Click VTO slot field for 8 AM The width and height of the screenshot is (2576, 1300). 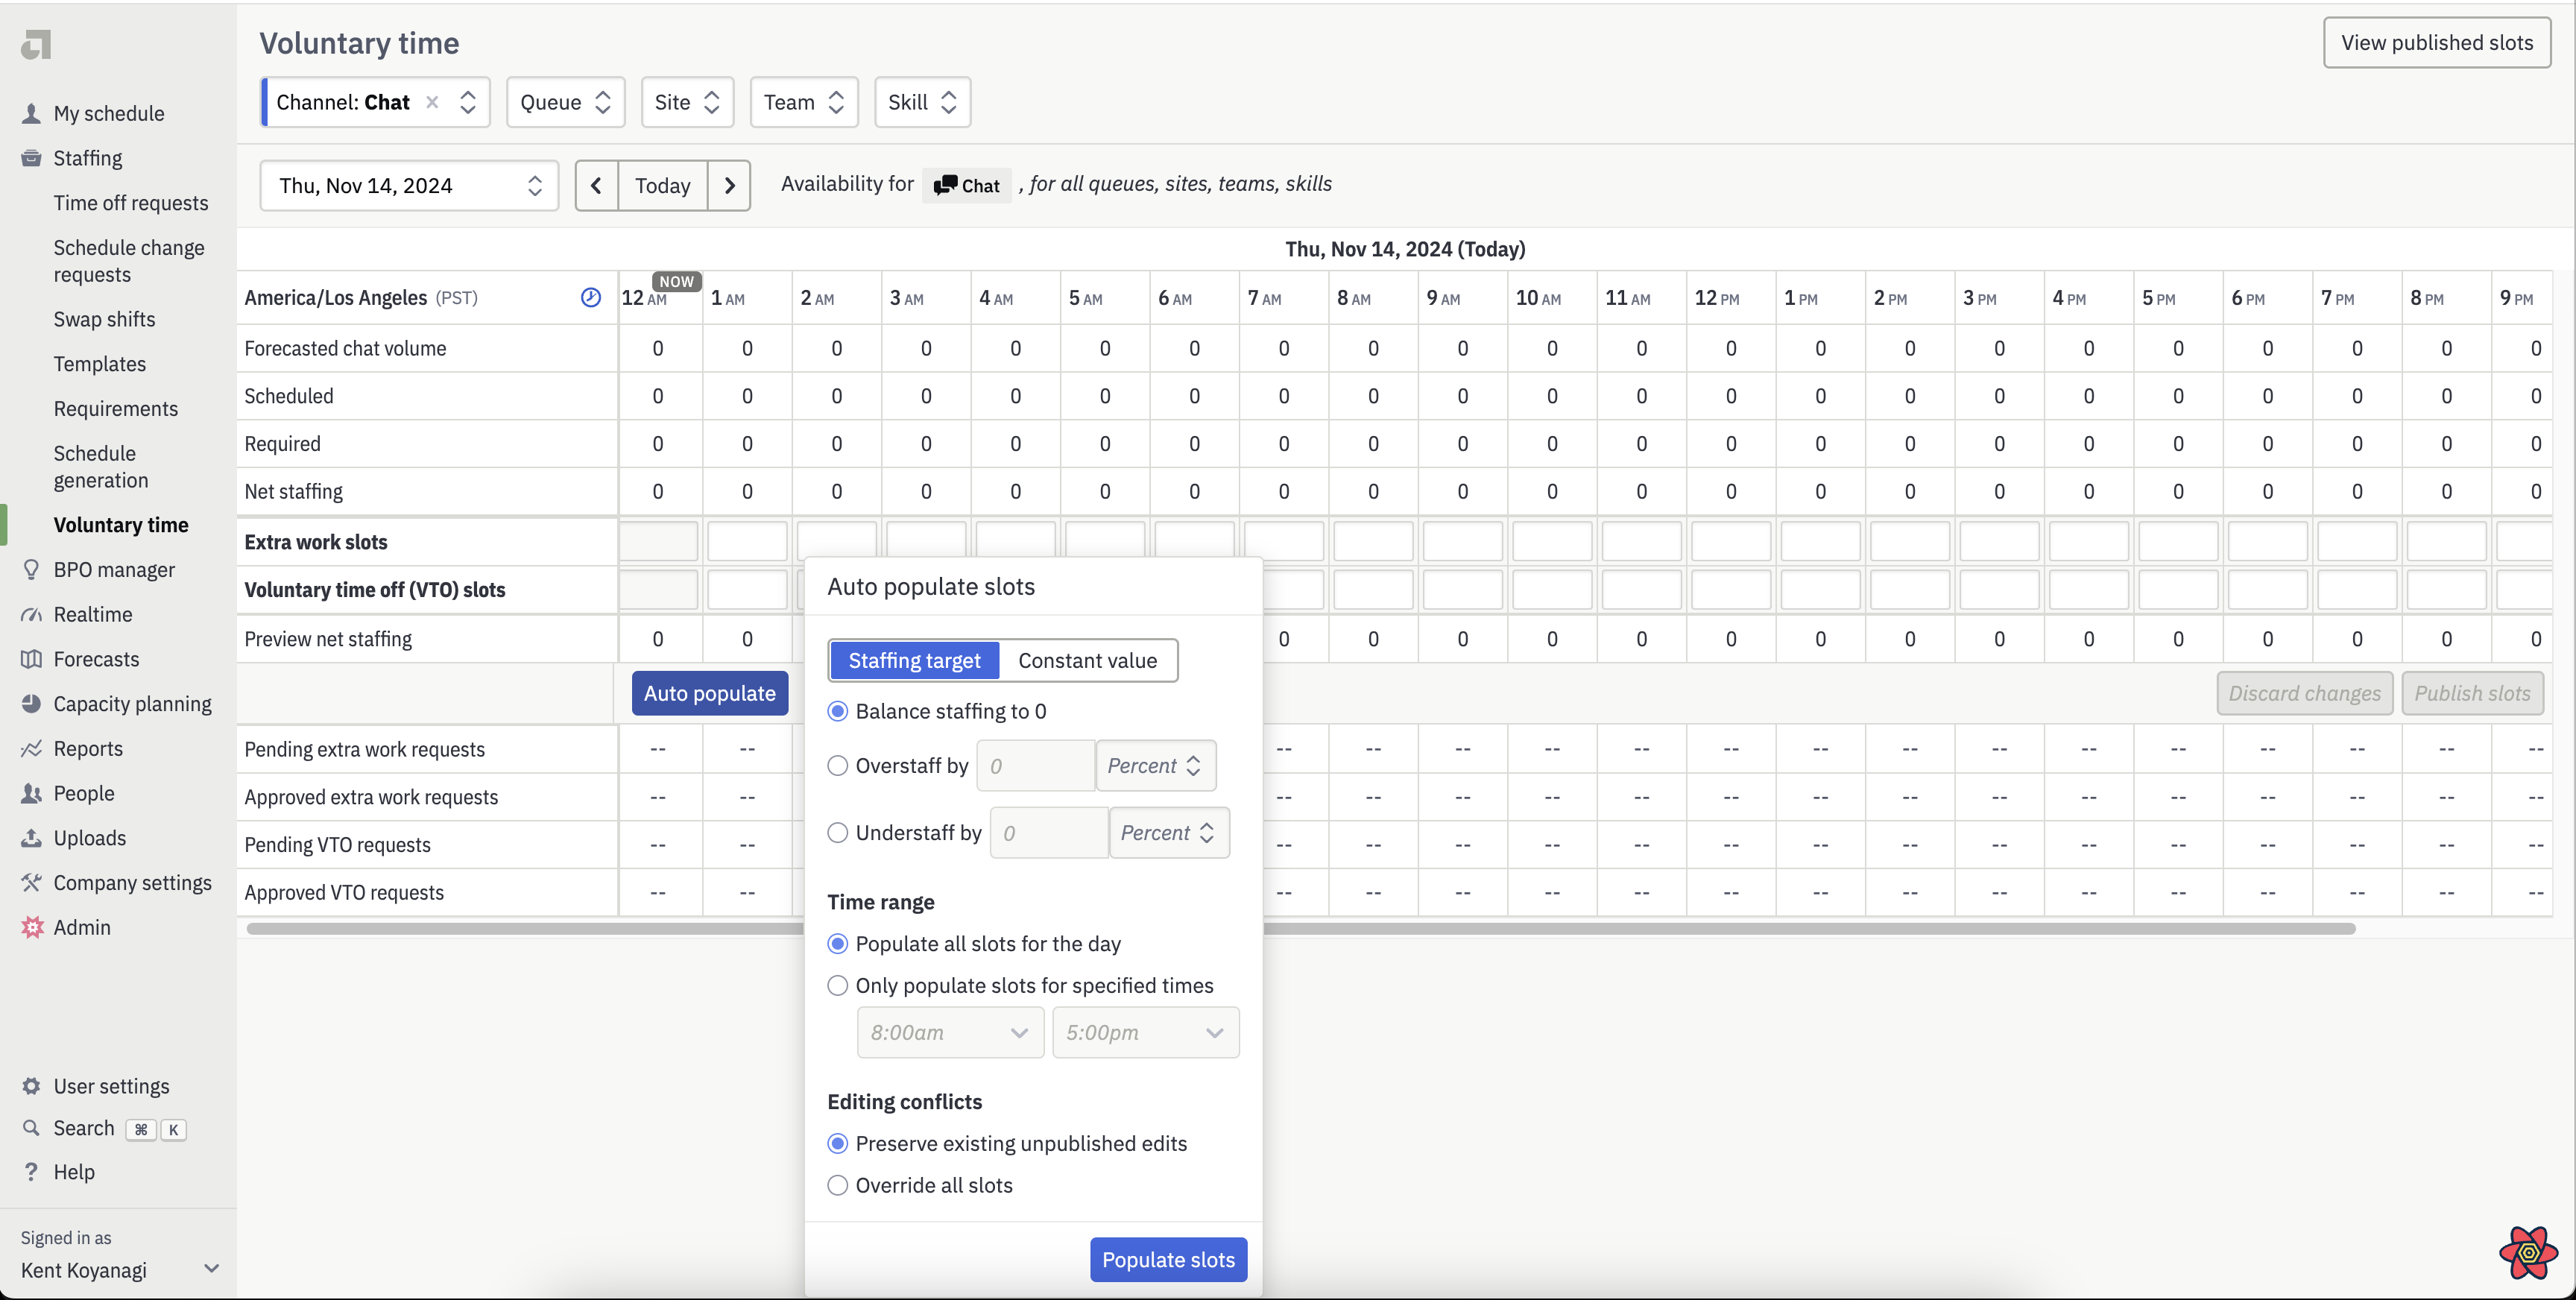pos(1373,589)
